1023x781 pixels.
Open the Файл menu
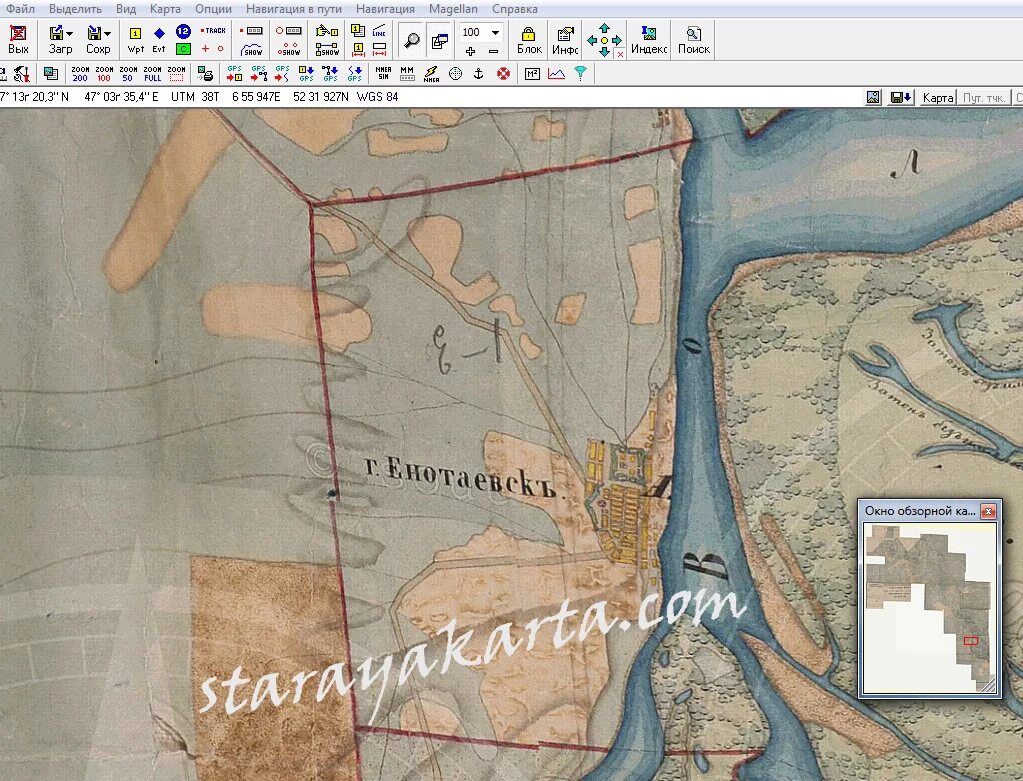(x=20, y=9)
